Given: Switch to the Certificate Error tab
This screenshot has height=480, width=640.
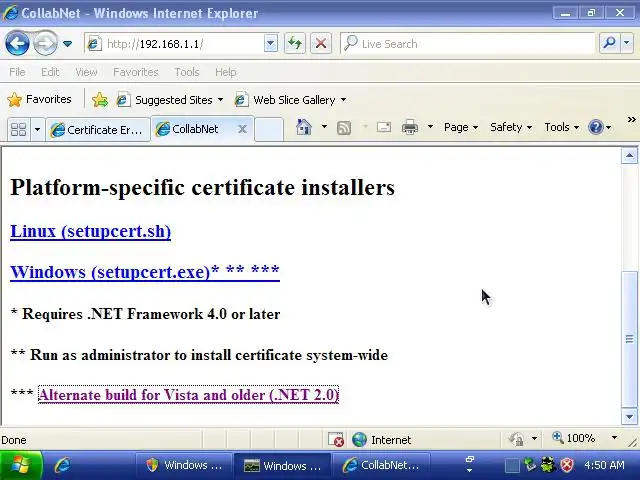Looking at the screenshot, I should click(97, 130).
